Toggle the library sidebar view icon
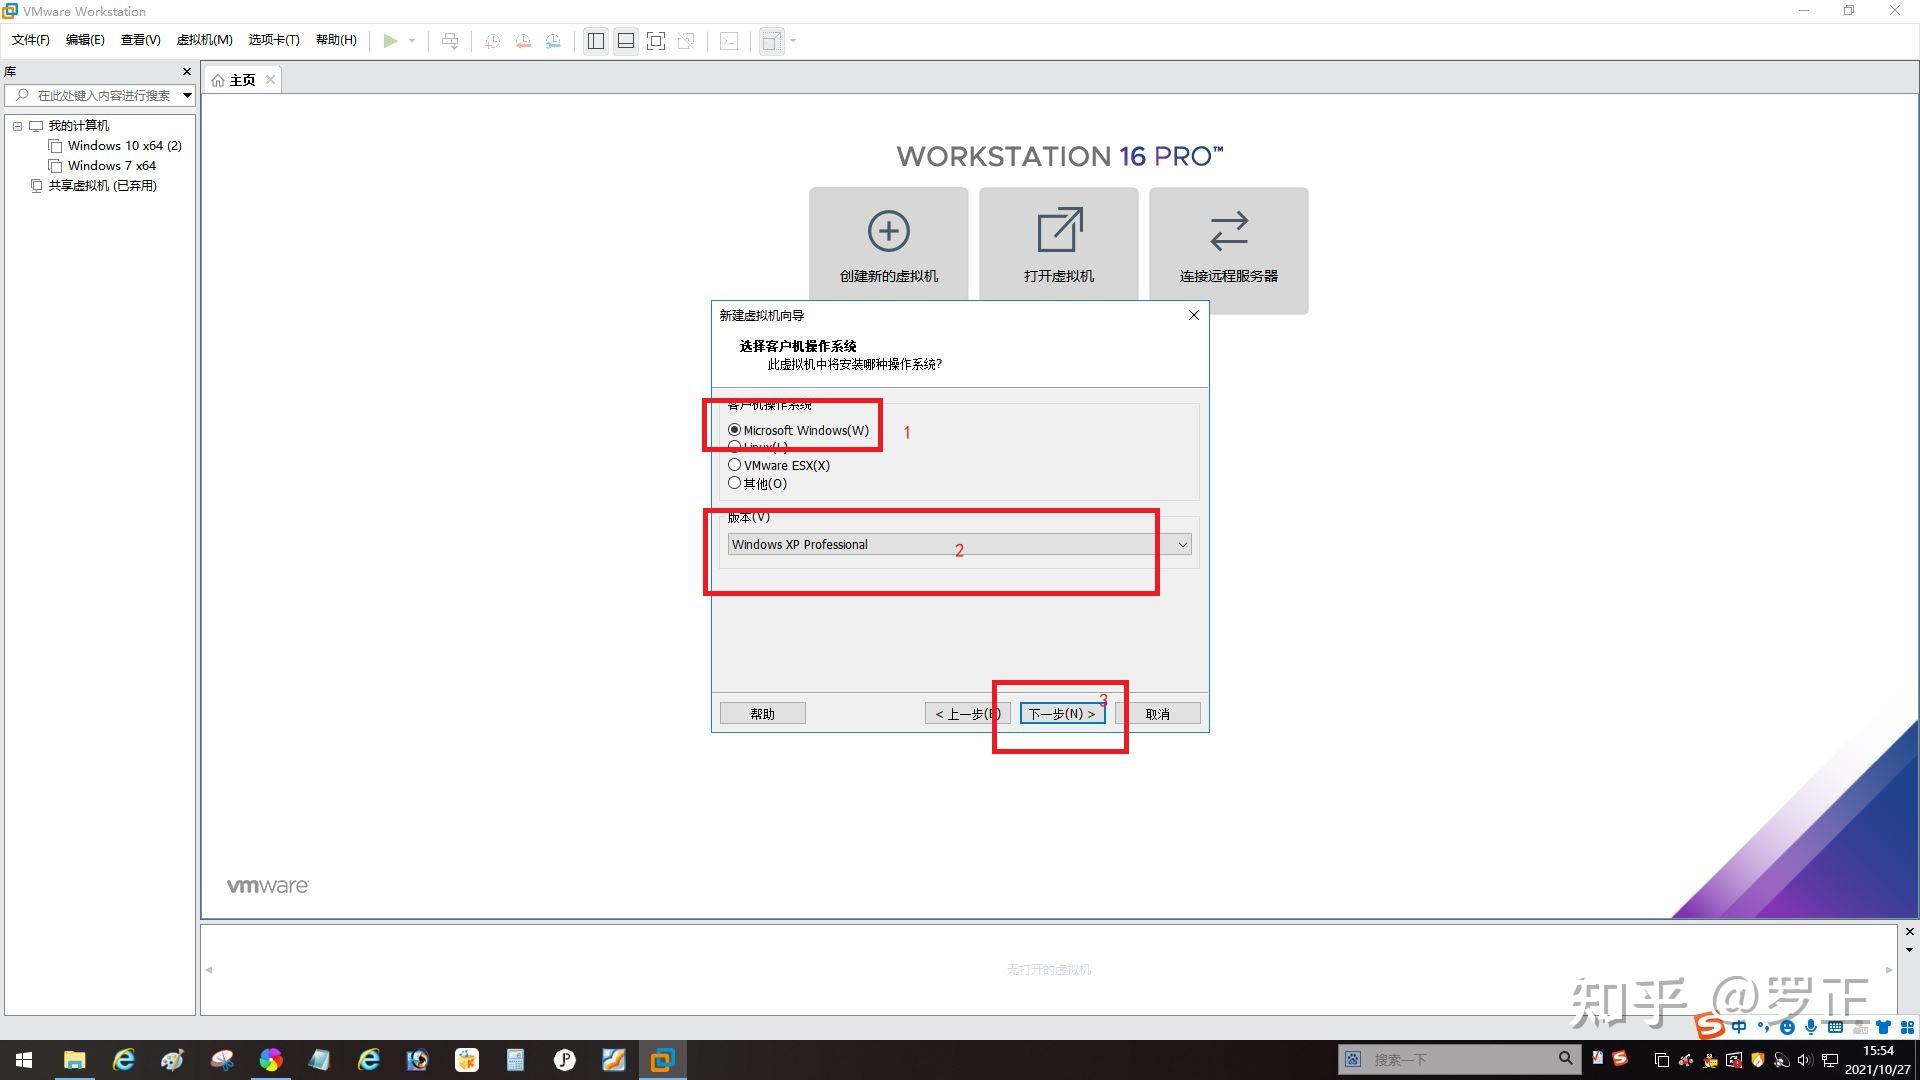 click(596, 41)
